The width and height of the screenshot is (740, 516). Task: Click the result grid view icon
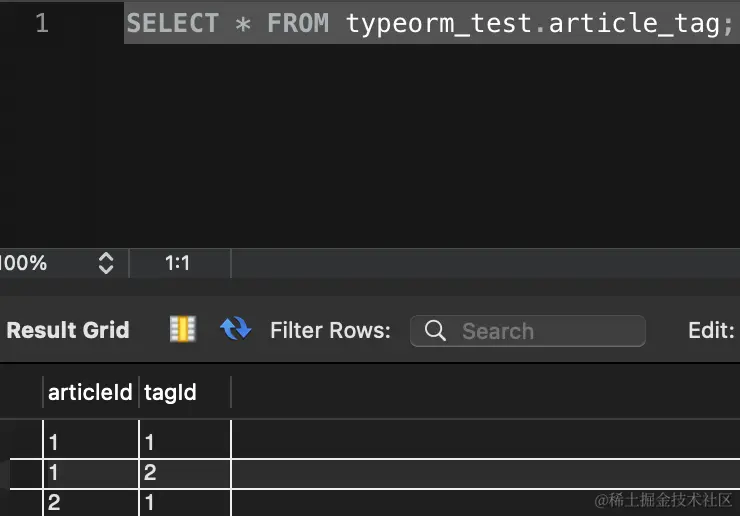click(x=182, y=330)
